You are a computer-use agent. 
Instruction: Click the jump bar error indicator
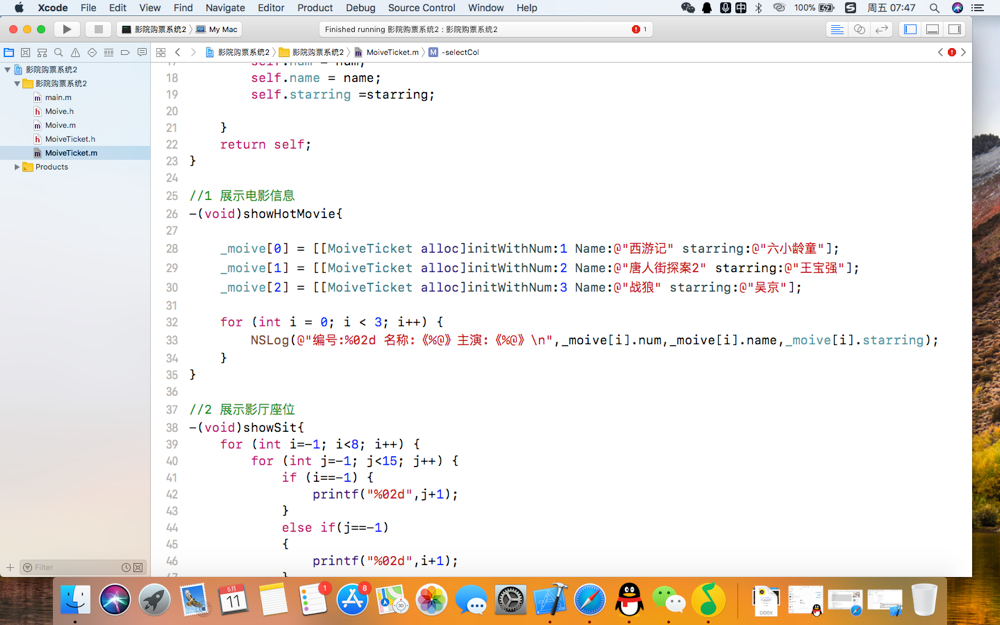point(952,52)
